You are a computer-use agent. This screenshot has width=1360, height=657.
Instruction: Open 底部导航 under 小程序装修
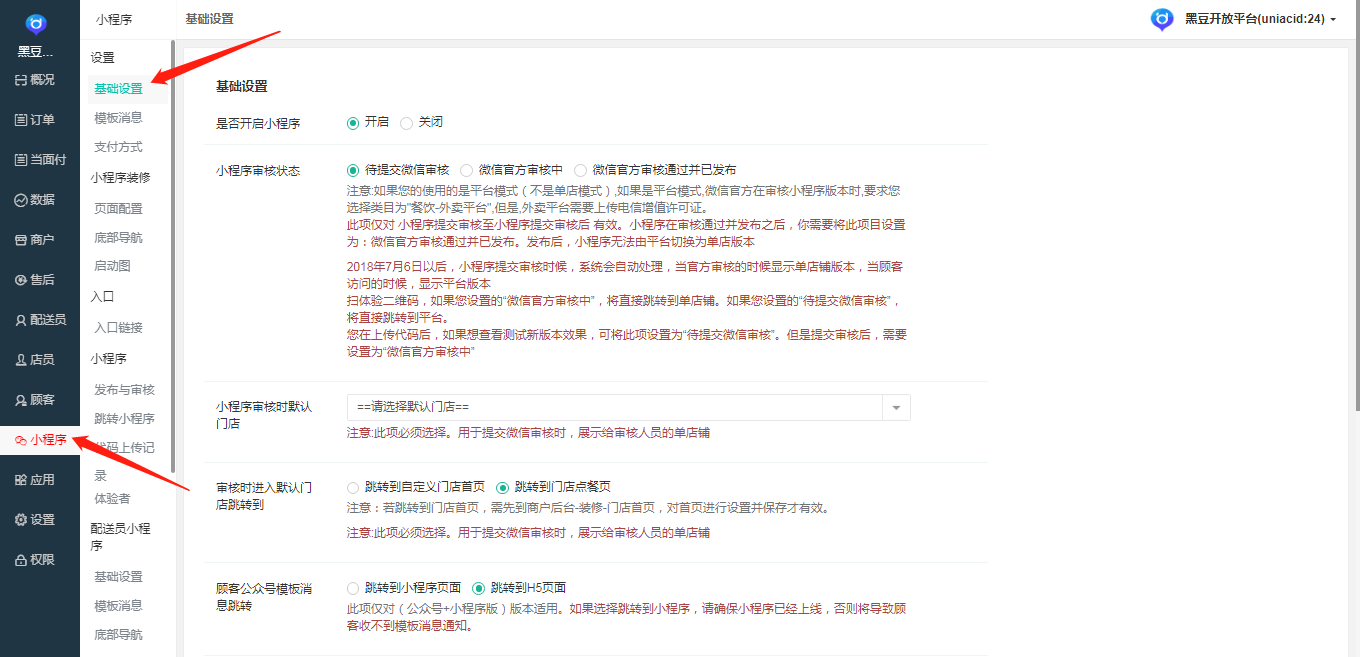(x=118, y=238)
